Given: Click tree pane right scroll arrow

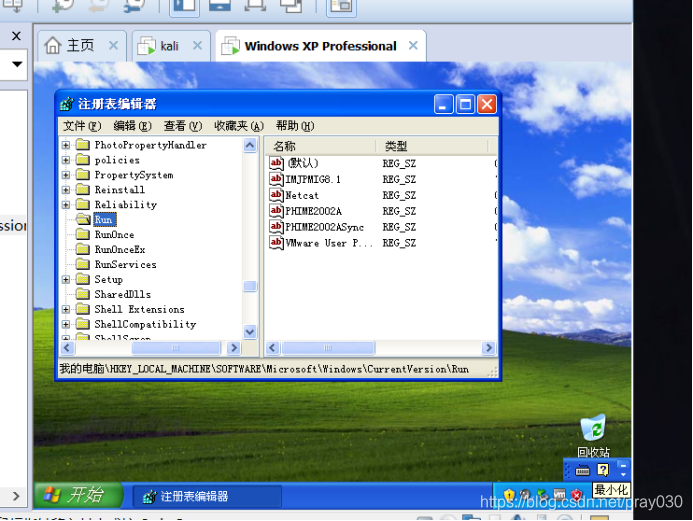Looking at the screenshot, I should click(234, 348).
